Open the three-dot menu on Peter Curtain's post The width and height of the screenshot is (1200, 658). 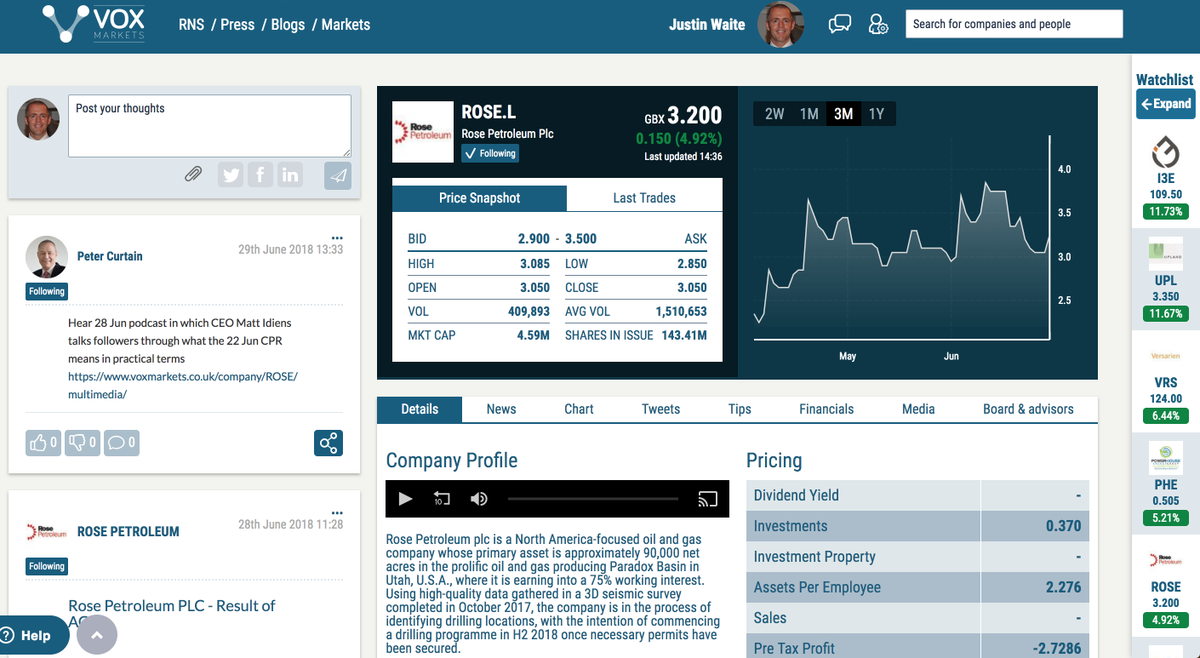(337, 237)
